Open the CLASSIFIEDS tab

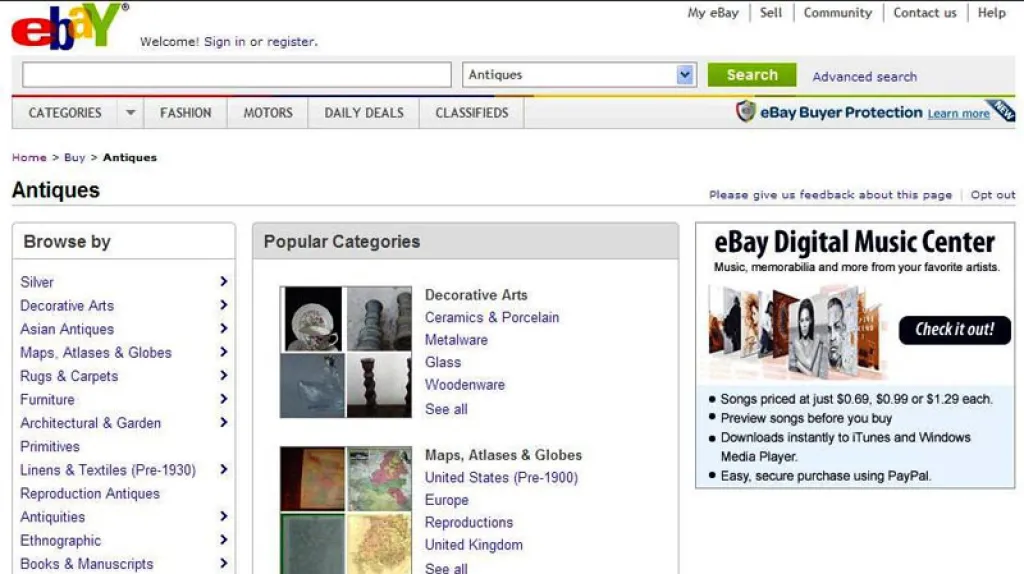[x=472, y=113]
